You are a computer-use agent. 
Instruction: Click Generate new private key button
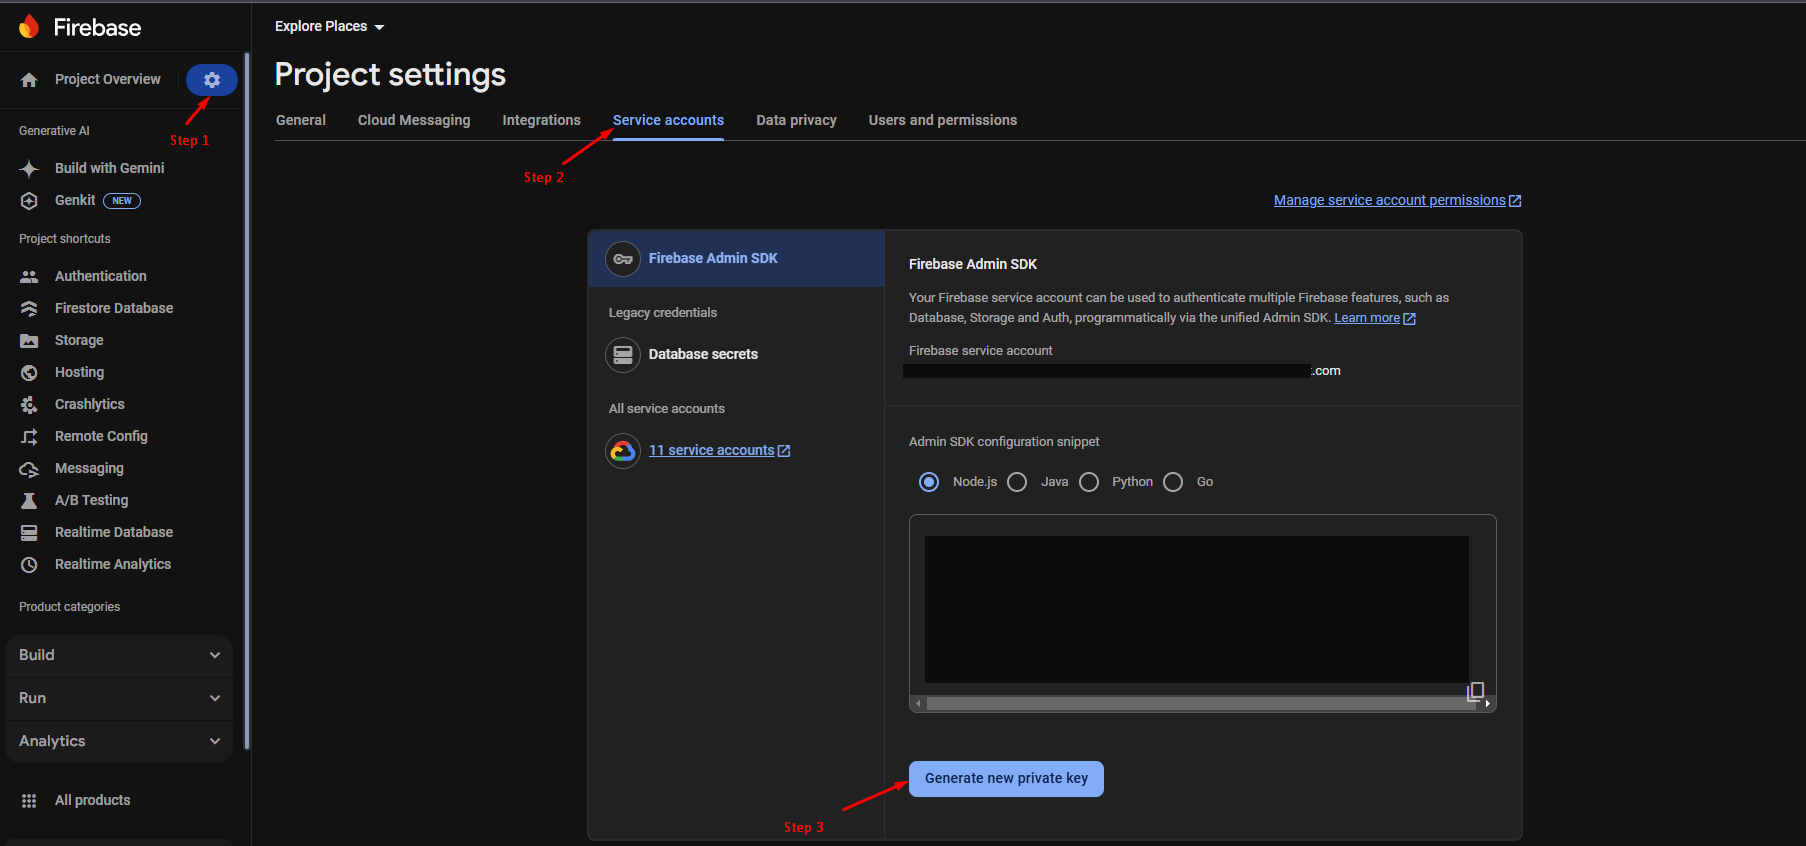1006,779
